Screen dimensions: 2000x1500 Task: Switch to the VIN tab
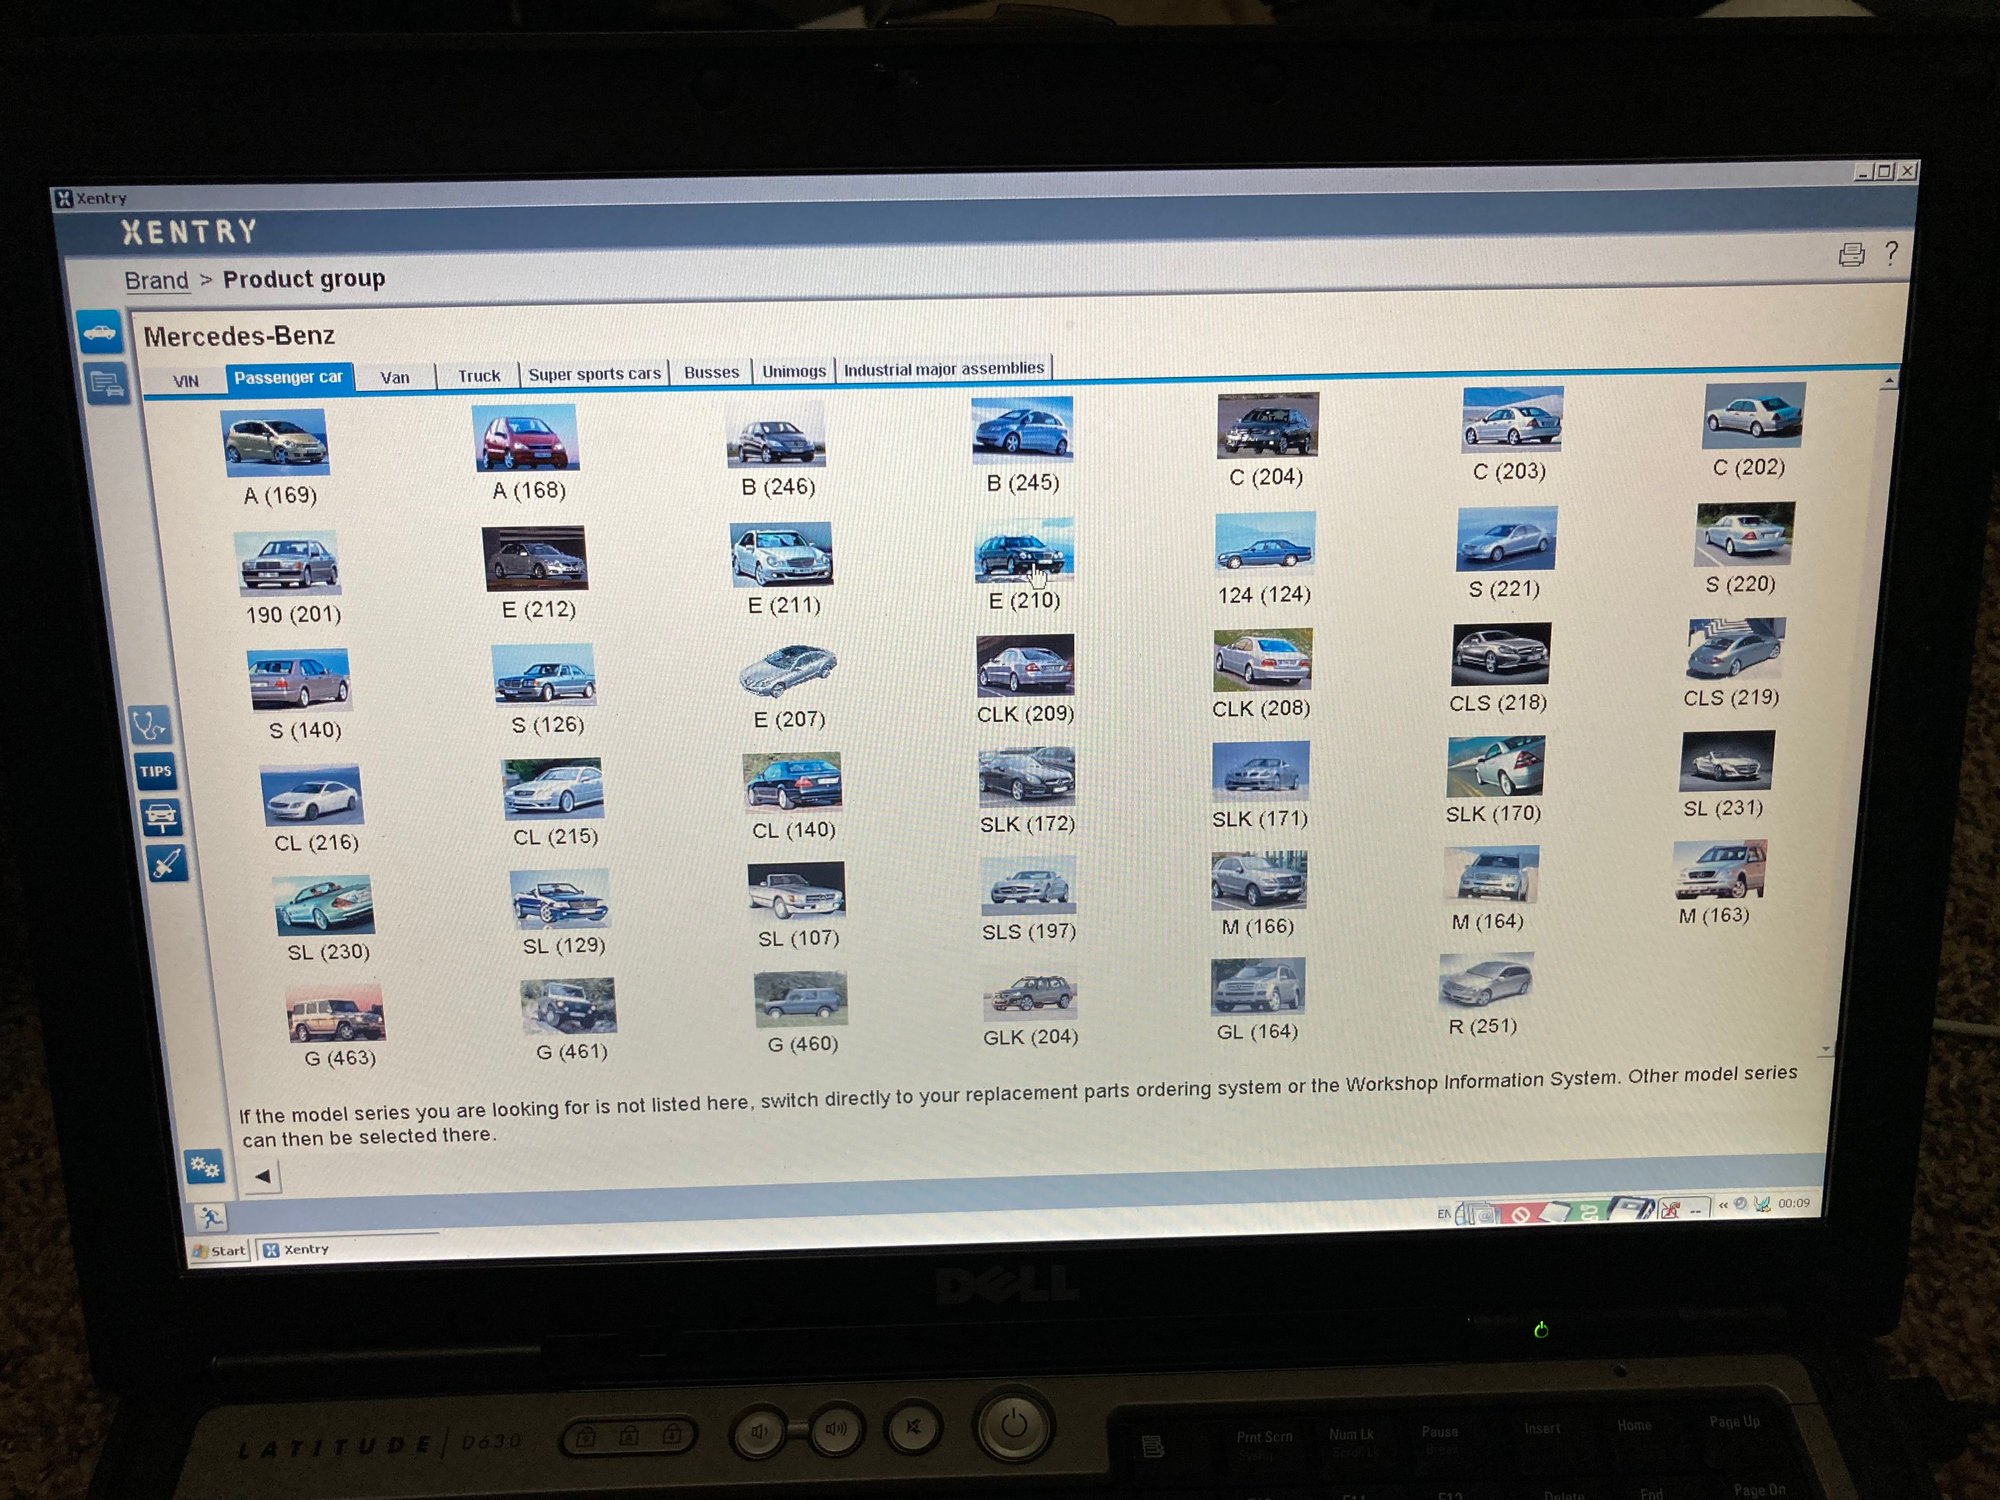pos(186,381)
